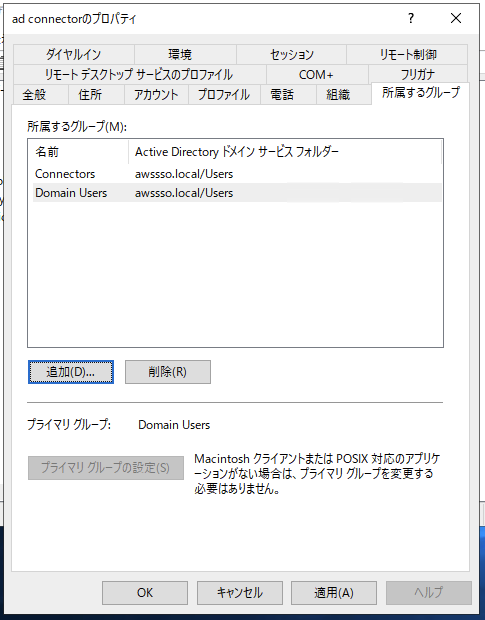Open the 住所 tab
The image size is (485, 620).
point(96,95)
